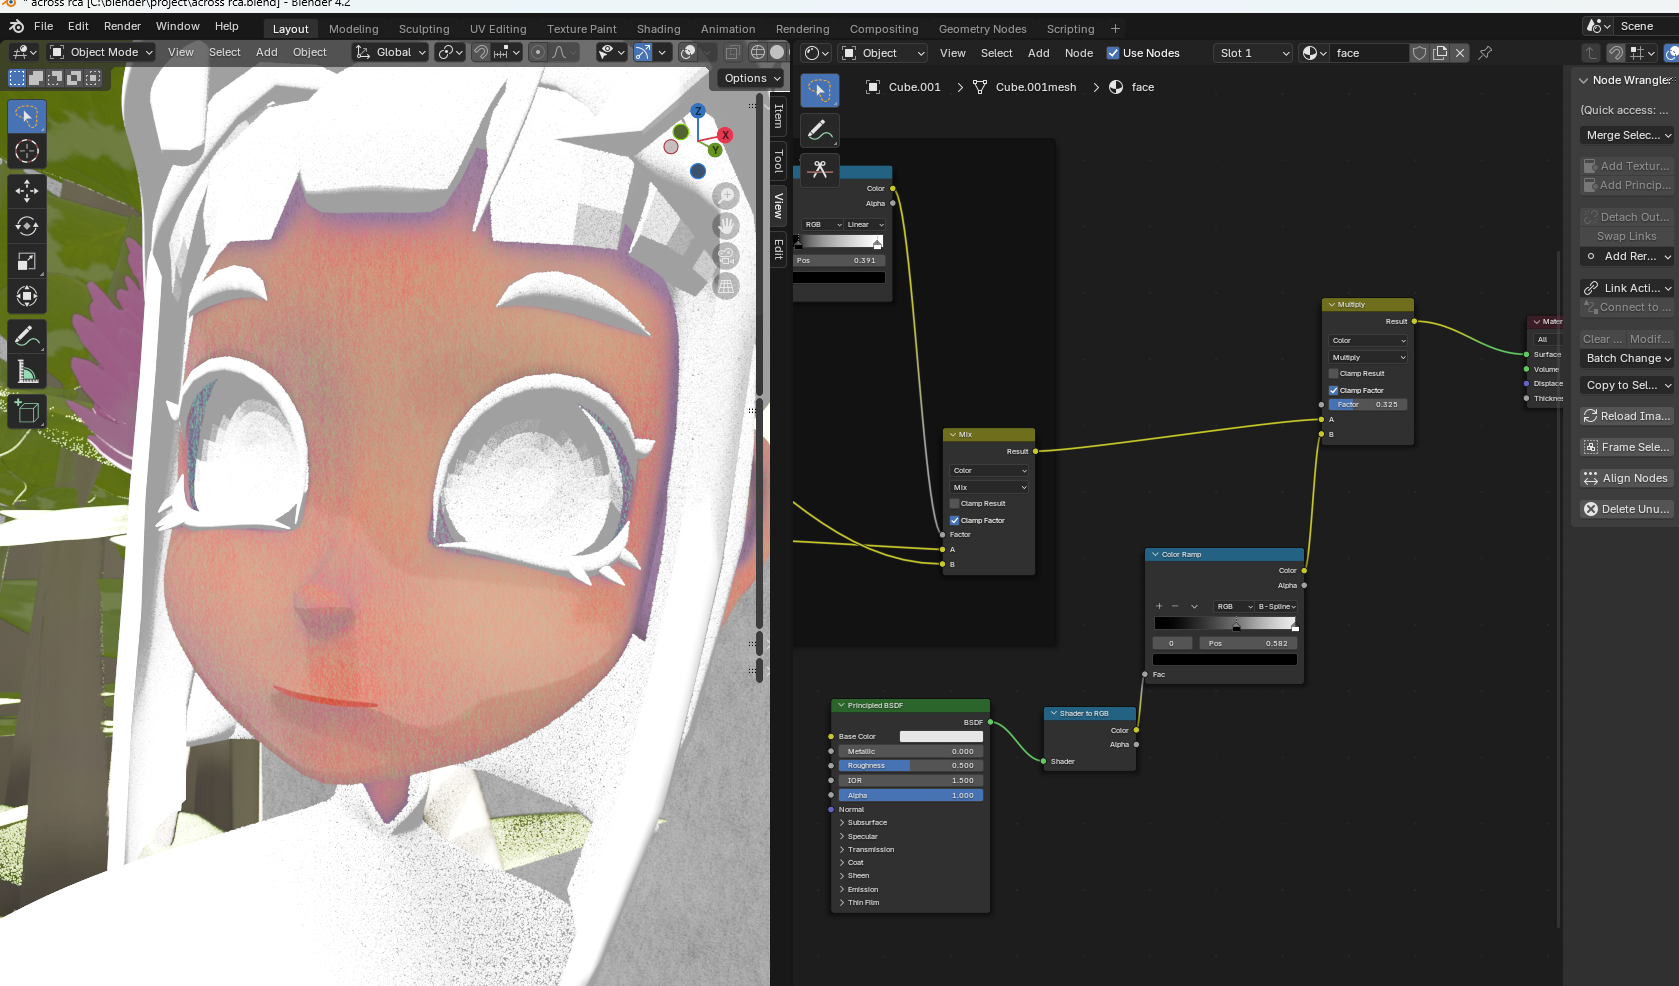The image size is (1679, 986).
Task: Duplicate the face material with new material icon
Action: pyautogui.click(x=1440, y=53)
